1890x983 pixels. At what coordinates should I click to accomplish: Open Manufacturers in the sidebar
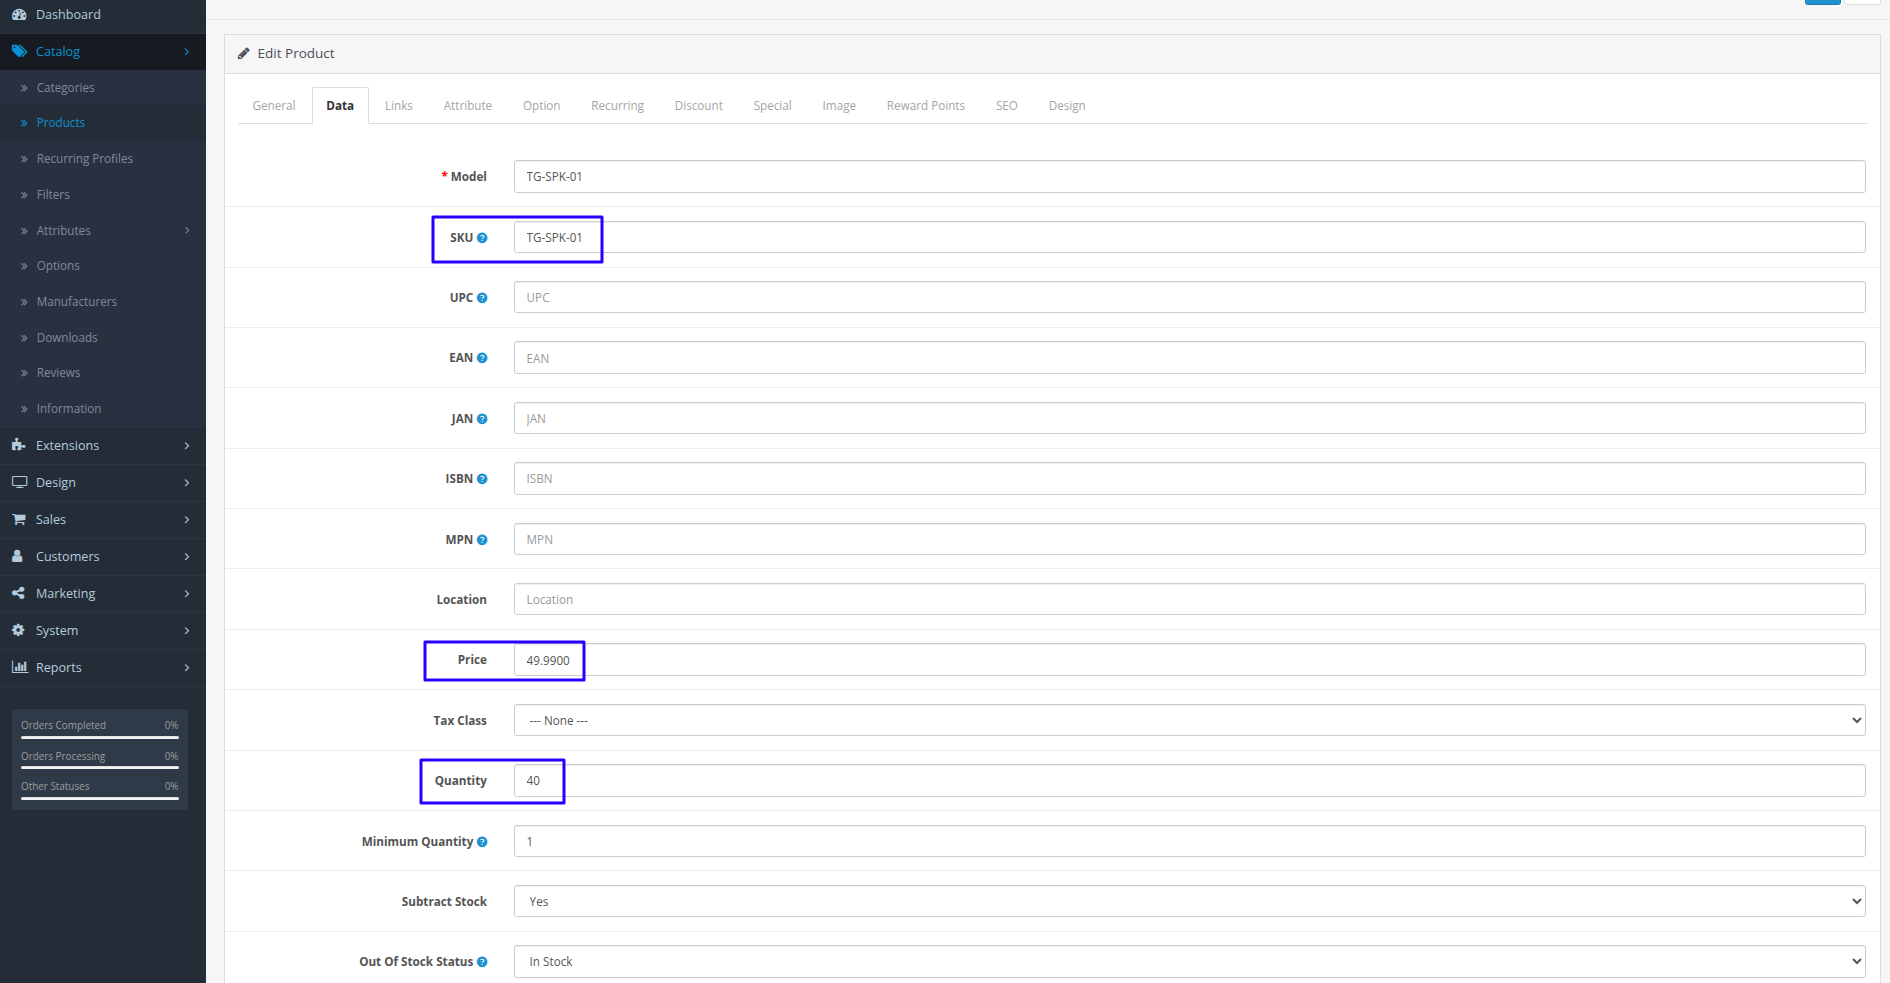[x=76, y=302]
